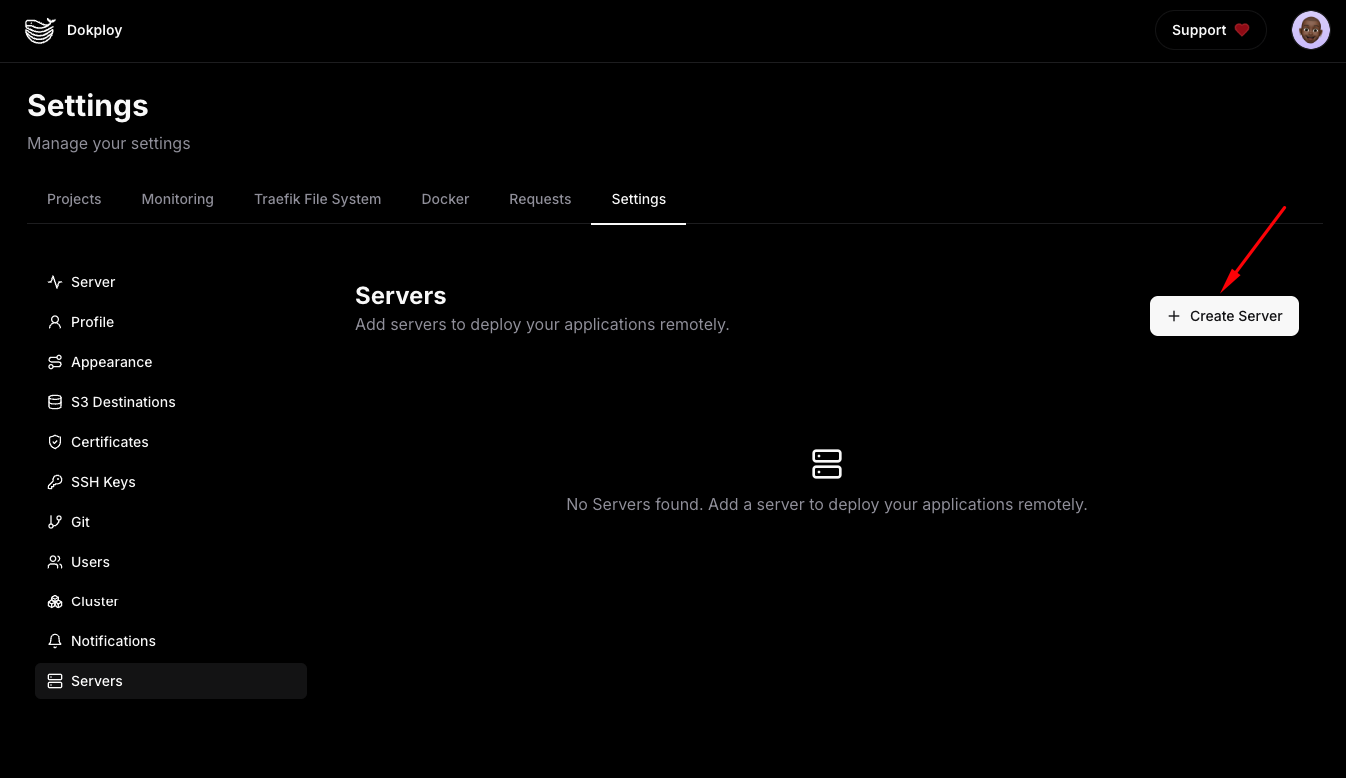The width and height of the screenshot is (1346, 778).
Task: Click the S3 Destinations database icon
Action: click(55, 402)
